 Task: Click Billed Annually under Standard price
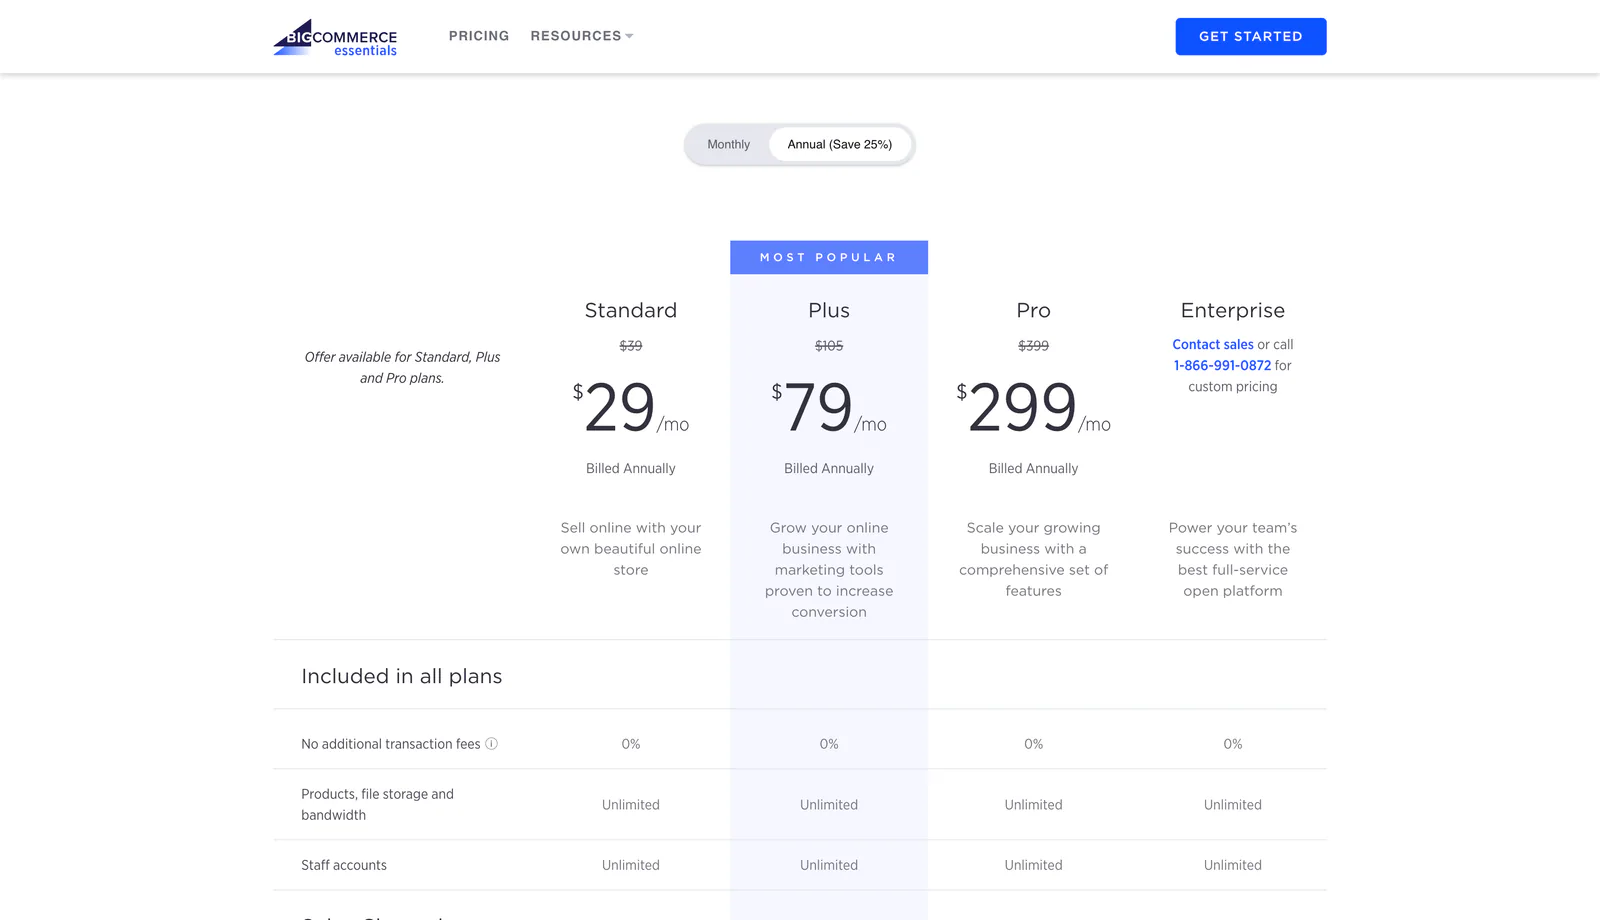631,468
